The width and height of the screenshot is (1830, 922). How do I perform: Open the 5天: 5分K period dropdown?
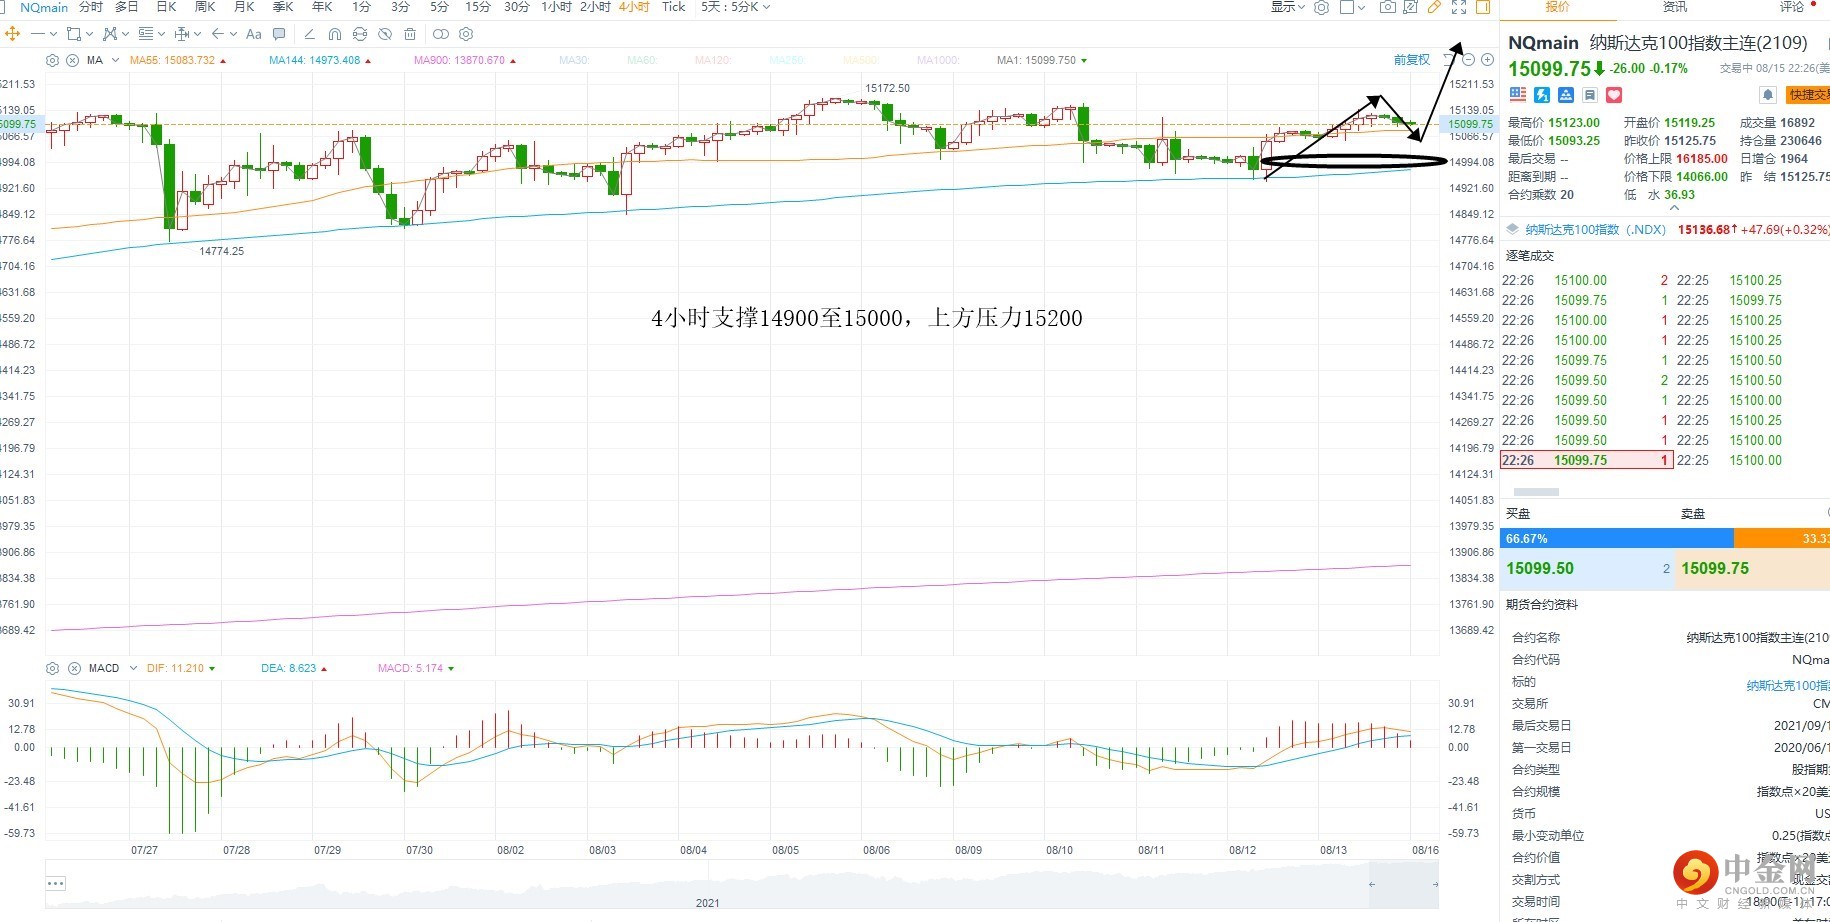tap(735, 7)
